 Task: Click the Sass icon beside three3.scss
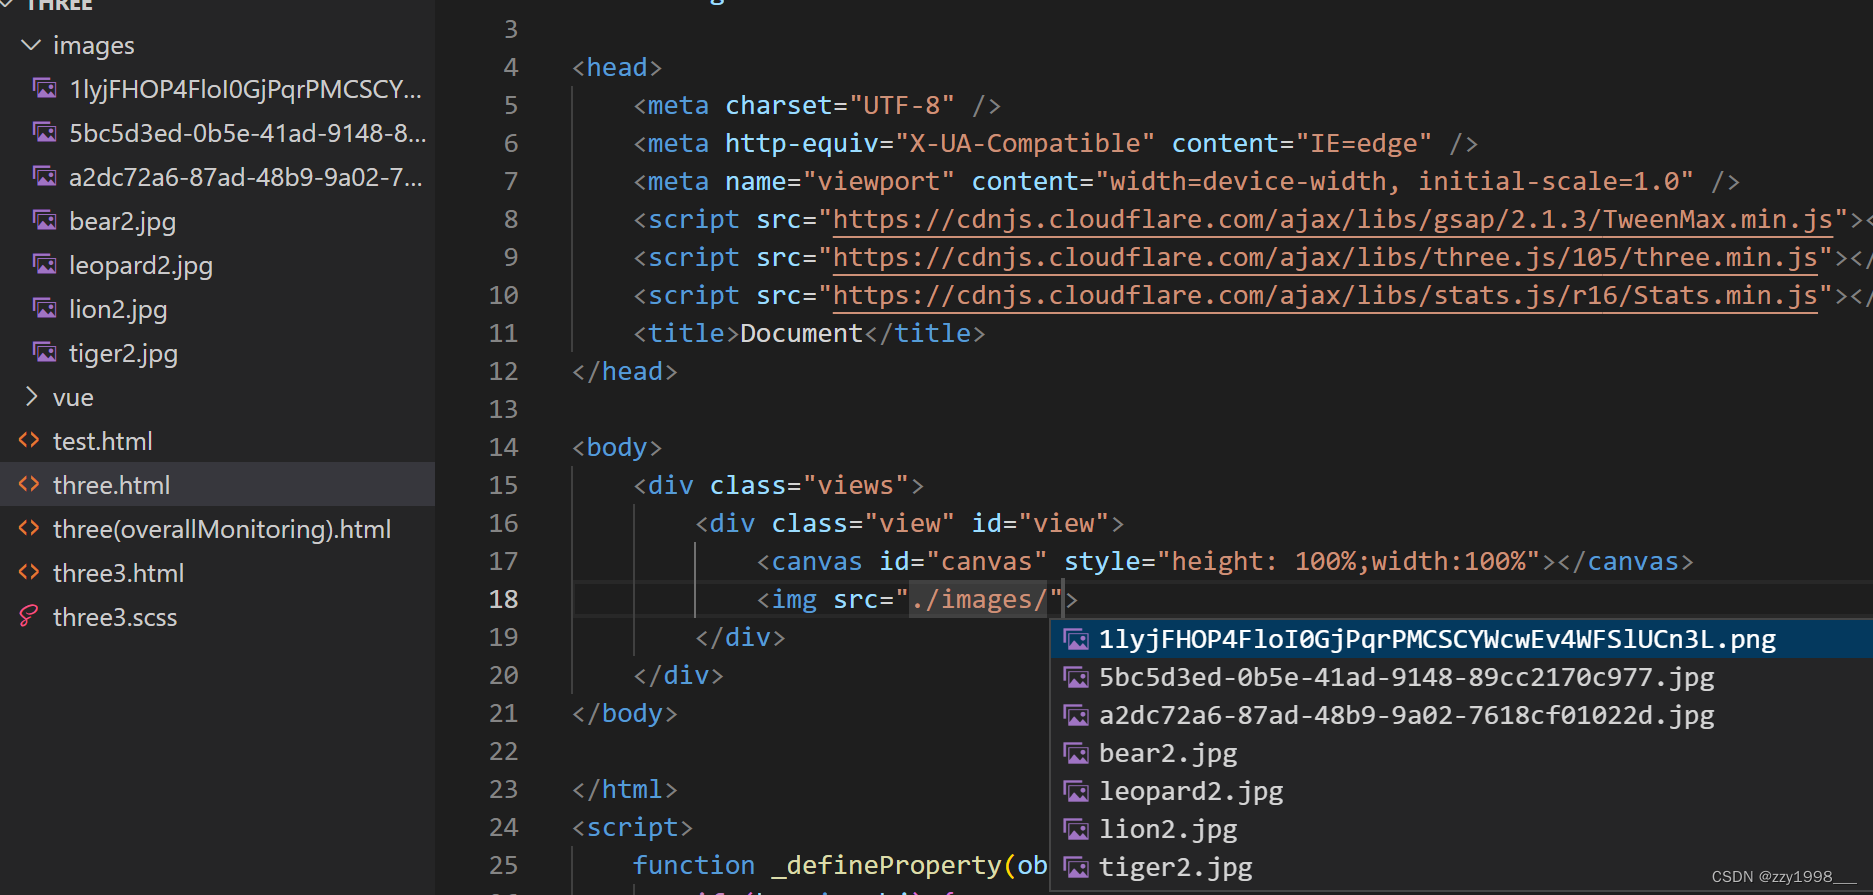29,617
